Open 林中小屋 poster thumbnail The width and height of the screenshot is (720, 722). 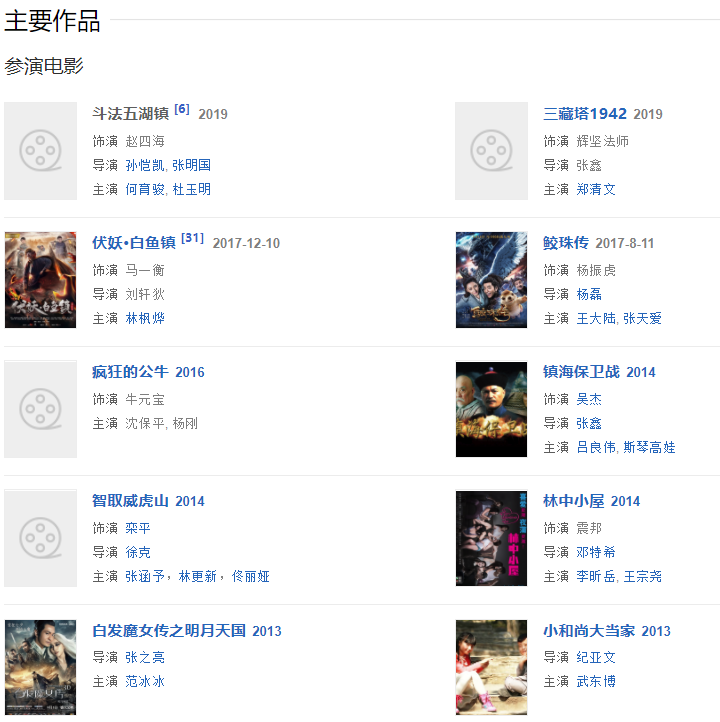tap(491, 538)
